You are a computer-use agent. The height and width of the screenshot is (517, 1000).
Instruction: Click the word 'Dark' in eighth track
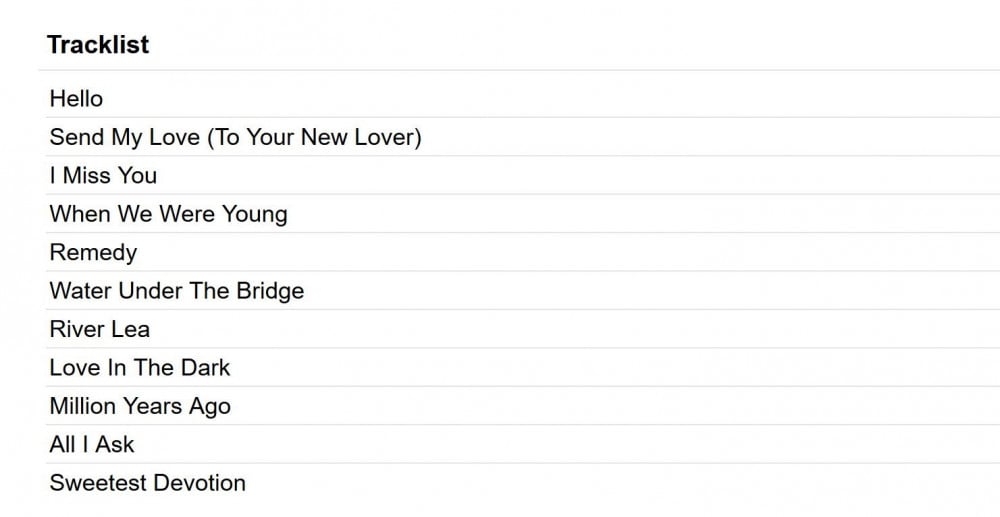(x=205, y=368)
